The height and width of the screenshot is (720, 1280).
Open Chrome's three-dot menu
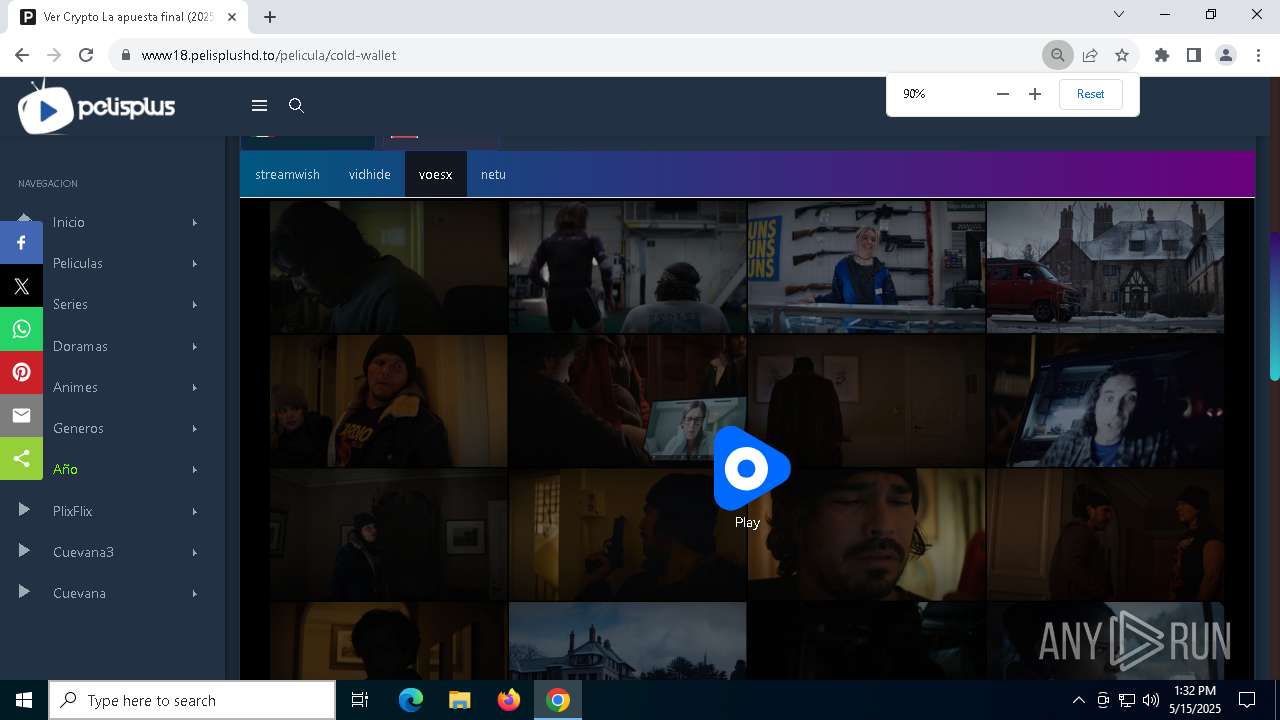[x=1257, y=55]
